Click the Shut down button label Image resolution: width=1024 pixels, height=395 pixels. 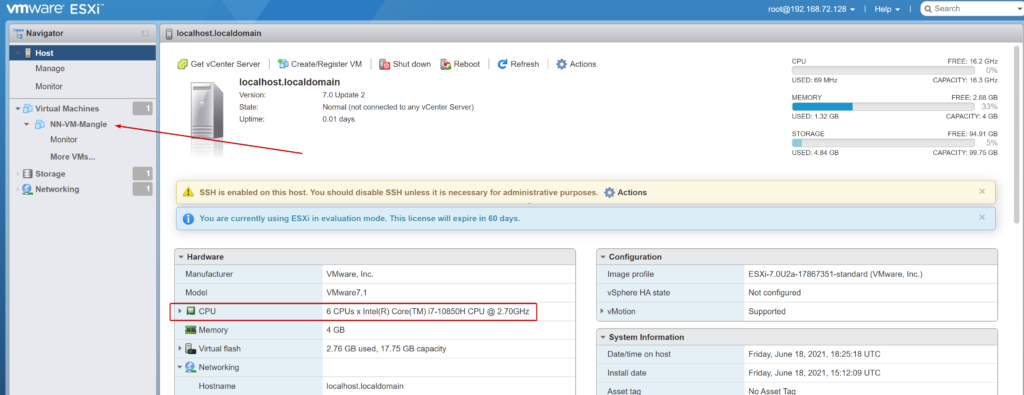coord(411,64)
